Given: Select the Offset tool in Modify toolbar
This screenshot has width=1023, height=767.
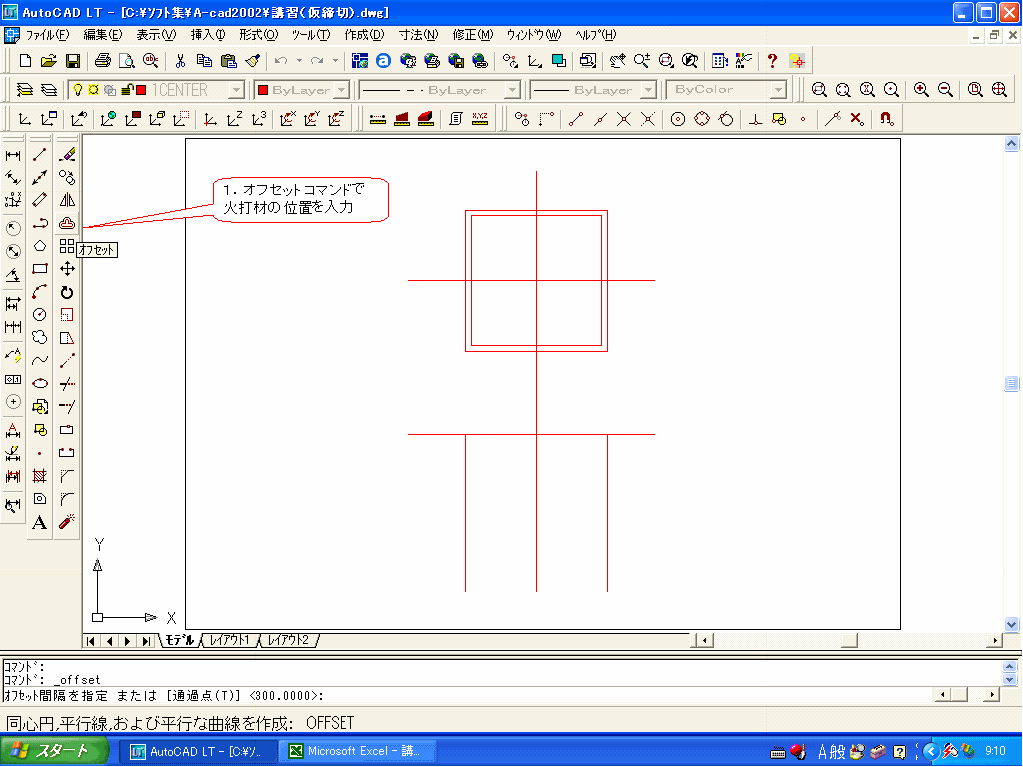Looking at the screenshot, I should (67, 223).
